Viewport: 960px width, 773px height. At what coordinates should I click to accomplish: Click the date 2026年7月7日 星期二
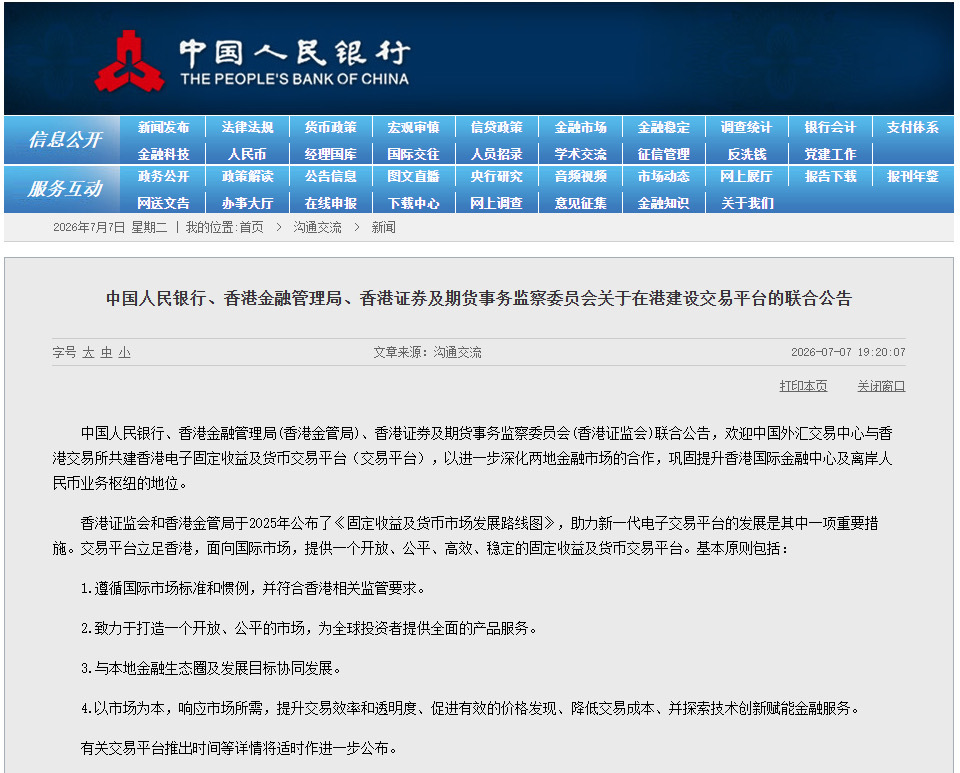pyautogui.click(x=110, y=227)
